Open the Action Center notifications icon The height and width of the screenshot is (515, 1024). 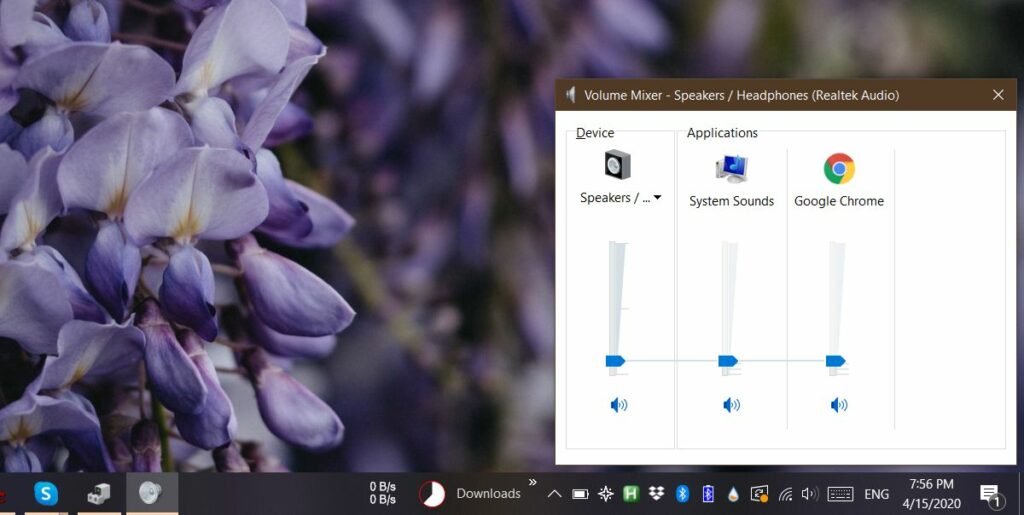[x=991, y=495]
